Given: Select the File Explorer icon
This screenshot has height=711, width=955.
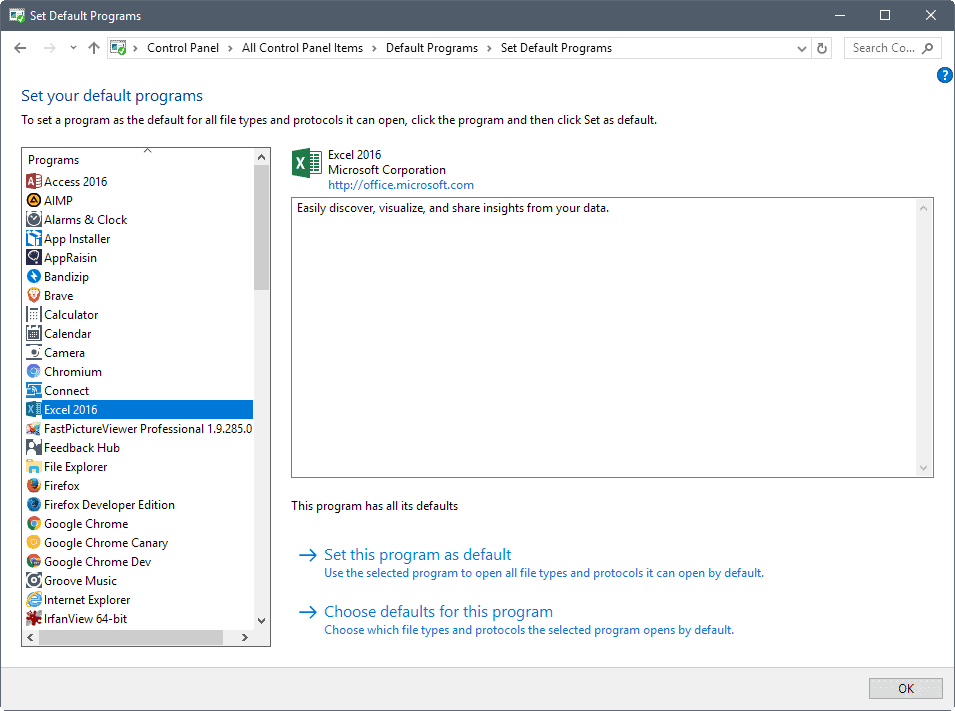Looking at the screenshot, I should tap(34, 466).
